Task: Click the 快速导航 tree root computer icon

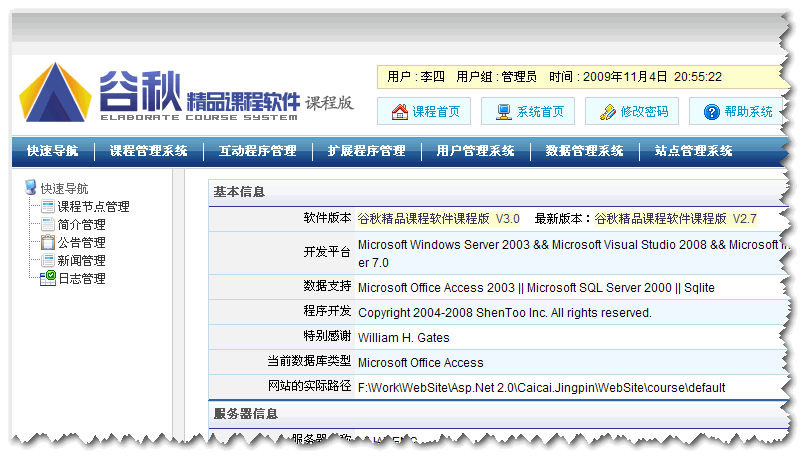Action: (x=30, y=187)
